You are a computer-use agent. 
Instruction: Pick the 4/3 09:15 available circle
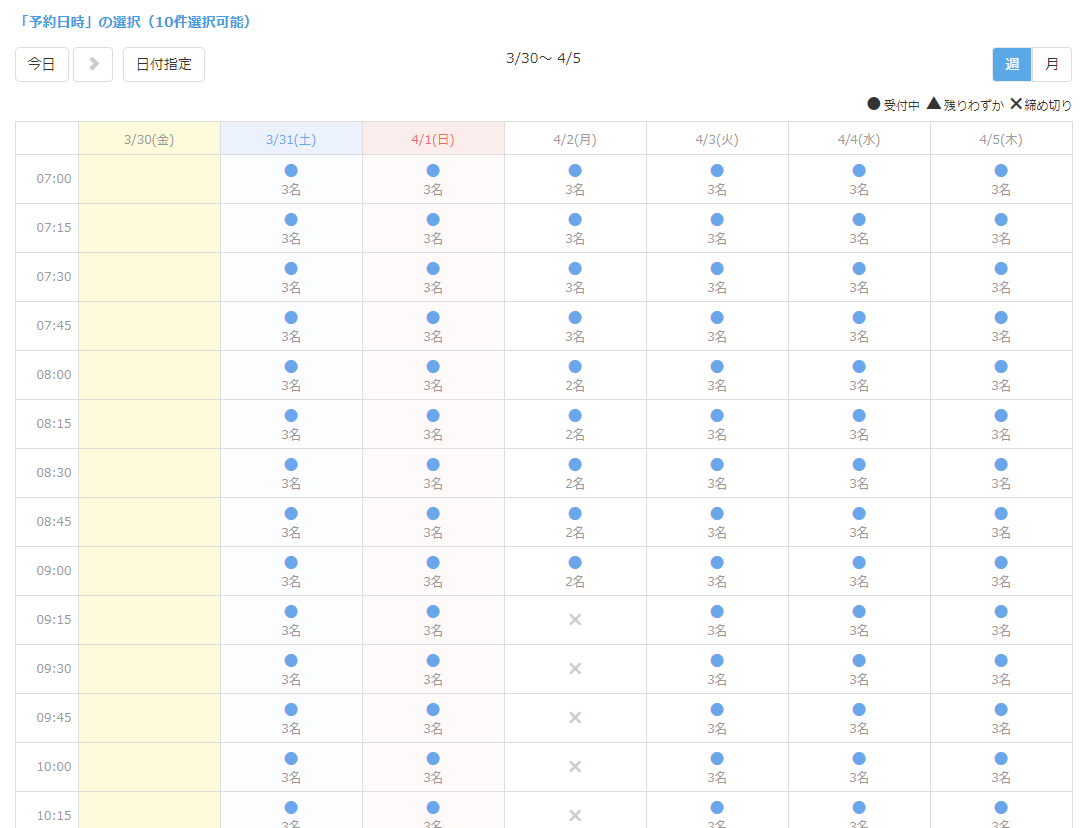point(717,620)
